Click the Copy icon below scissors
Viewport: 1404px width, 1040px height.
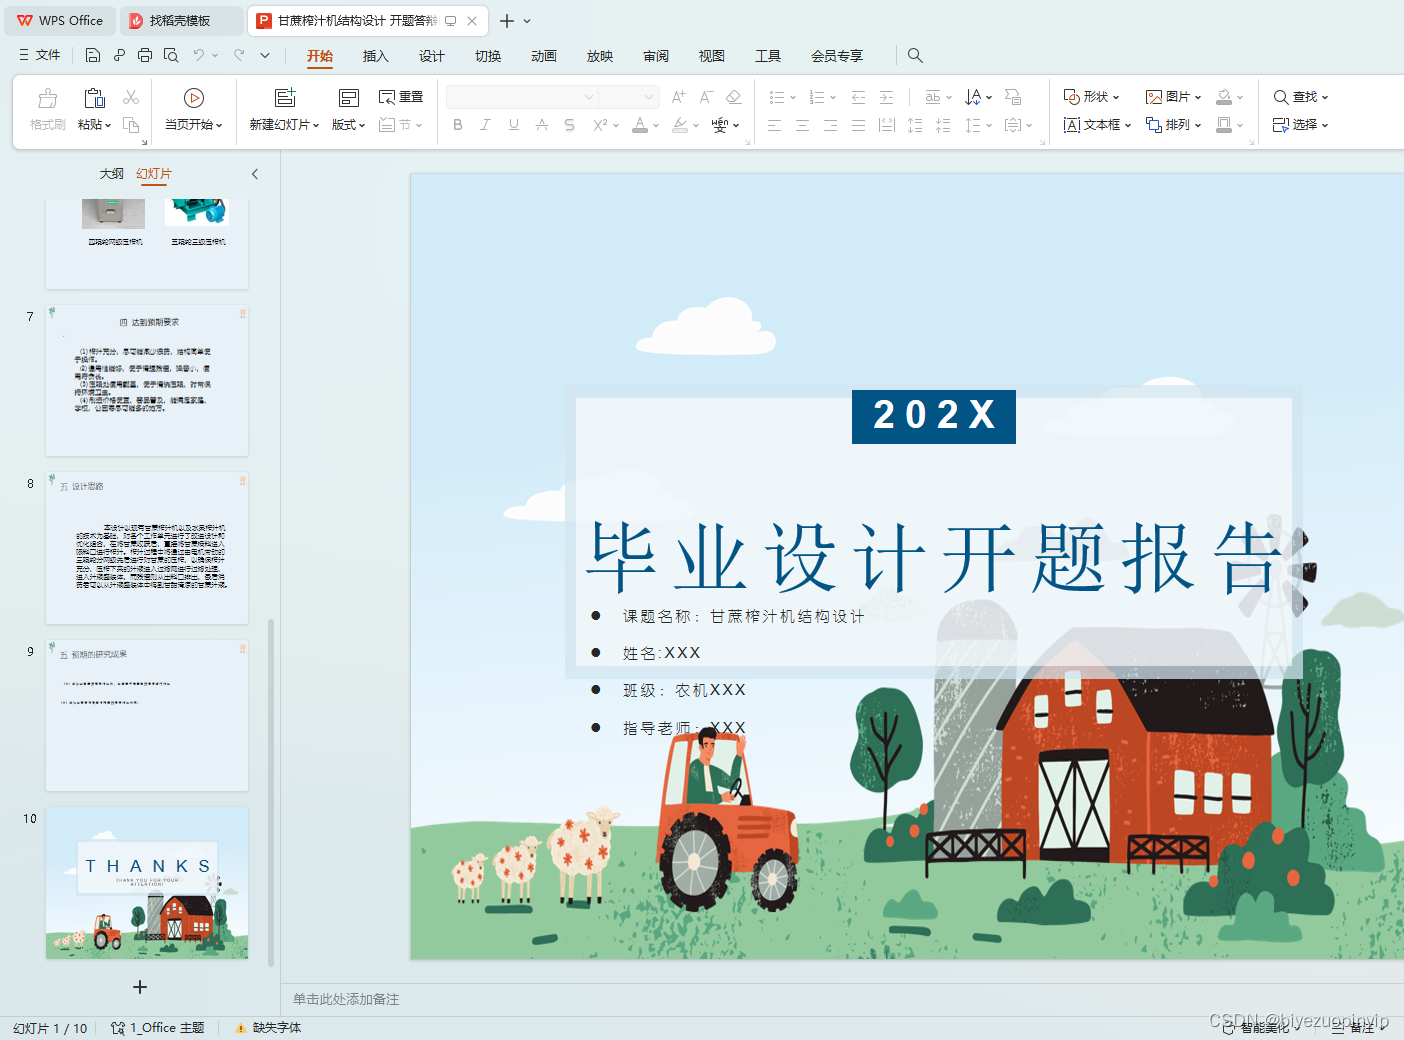pyautogui.click(x=131, y=125)
